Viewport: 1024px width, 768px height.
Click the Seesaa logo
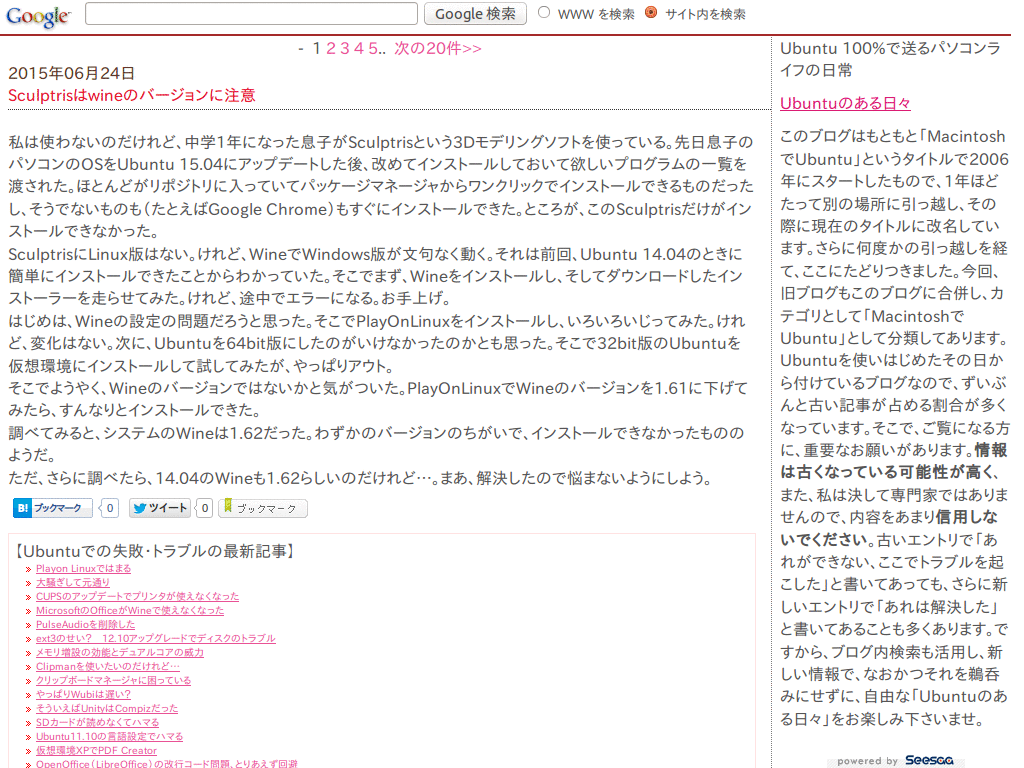pos(929,760)
